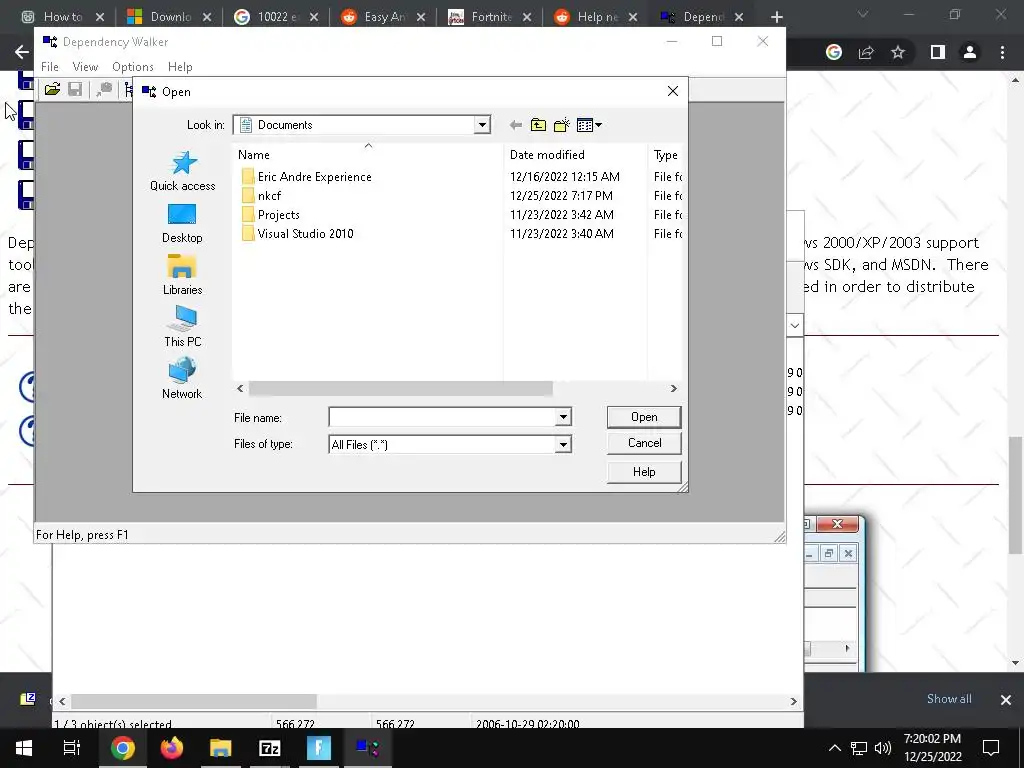Select Quick access in the places bar
The height and width of the screenshot is (768, 1024).
click(182, 171)
